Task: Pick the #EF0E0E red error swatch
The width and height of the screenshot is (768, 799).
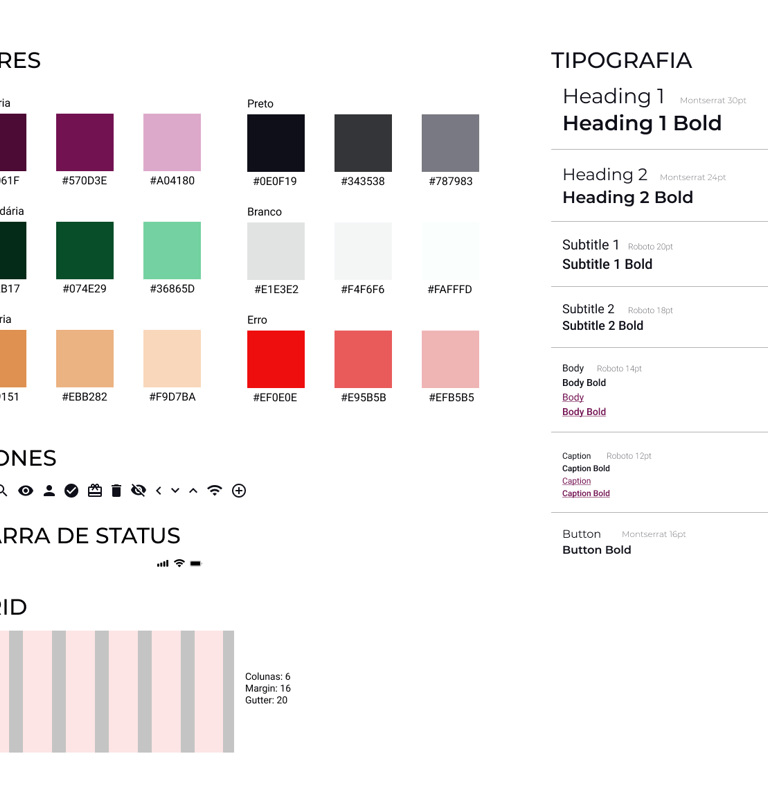Action: [x=276, y=359]
